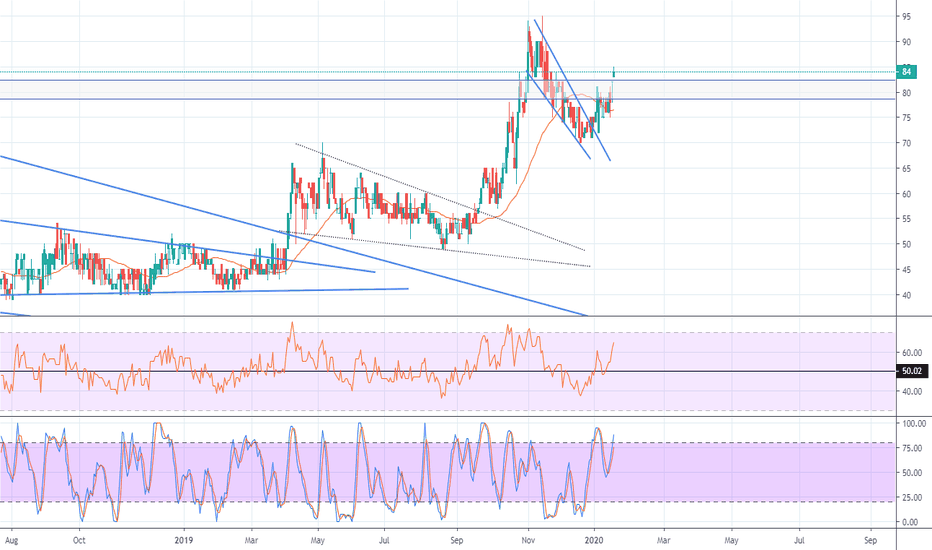This screenshot has width=932, height=550.
Task: Click the green 84 current price tag
Action: coord(906,72)
